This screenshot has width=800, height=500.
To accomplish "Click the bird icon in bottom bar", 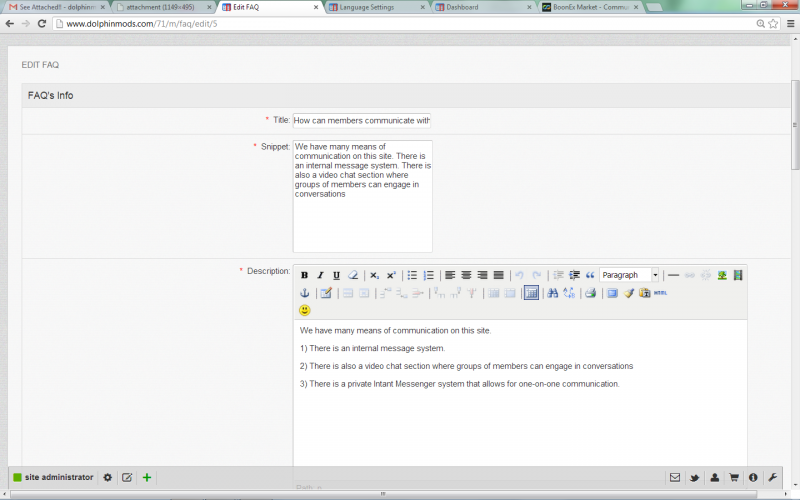I will pos(694,478).
